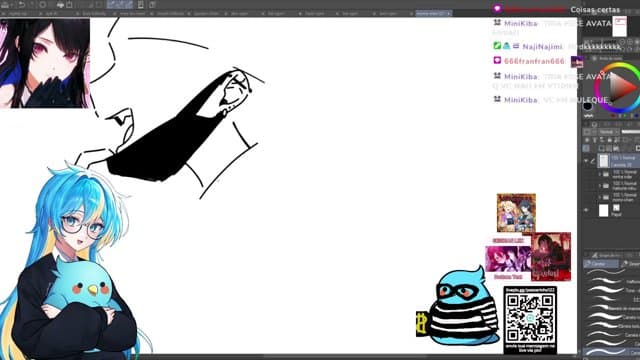
Task: Expand the third layer folder above Paper
Action: click(600, 198)
